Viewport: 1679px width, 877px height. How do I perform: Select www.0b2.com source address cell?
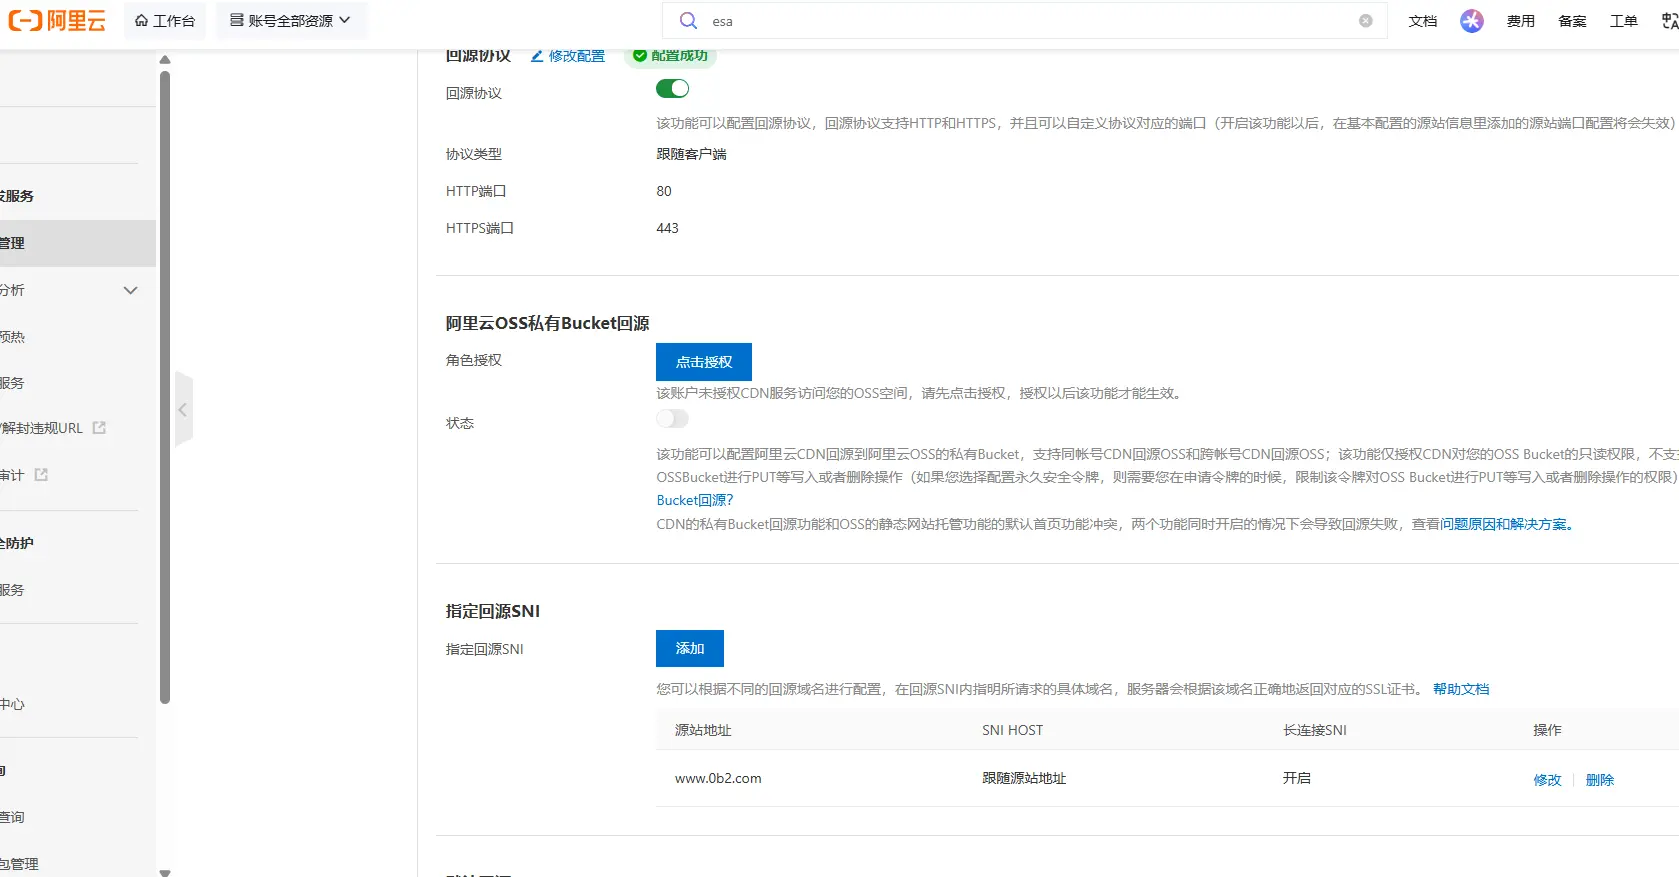click(x=718, y=778)
